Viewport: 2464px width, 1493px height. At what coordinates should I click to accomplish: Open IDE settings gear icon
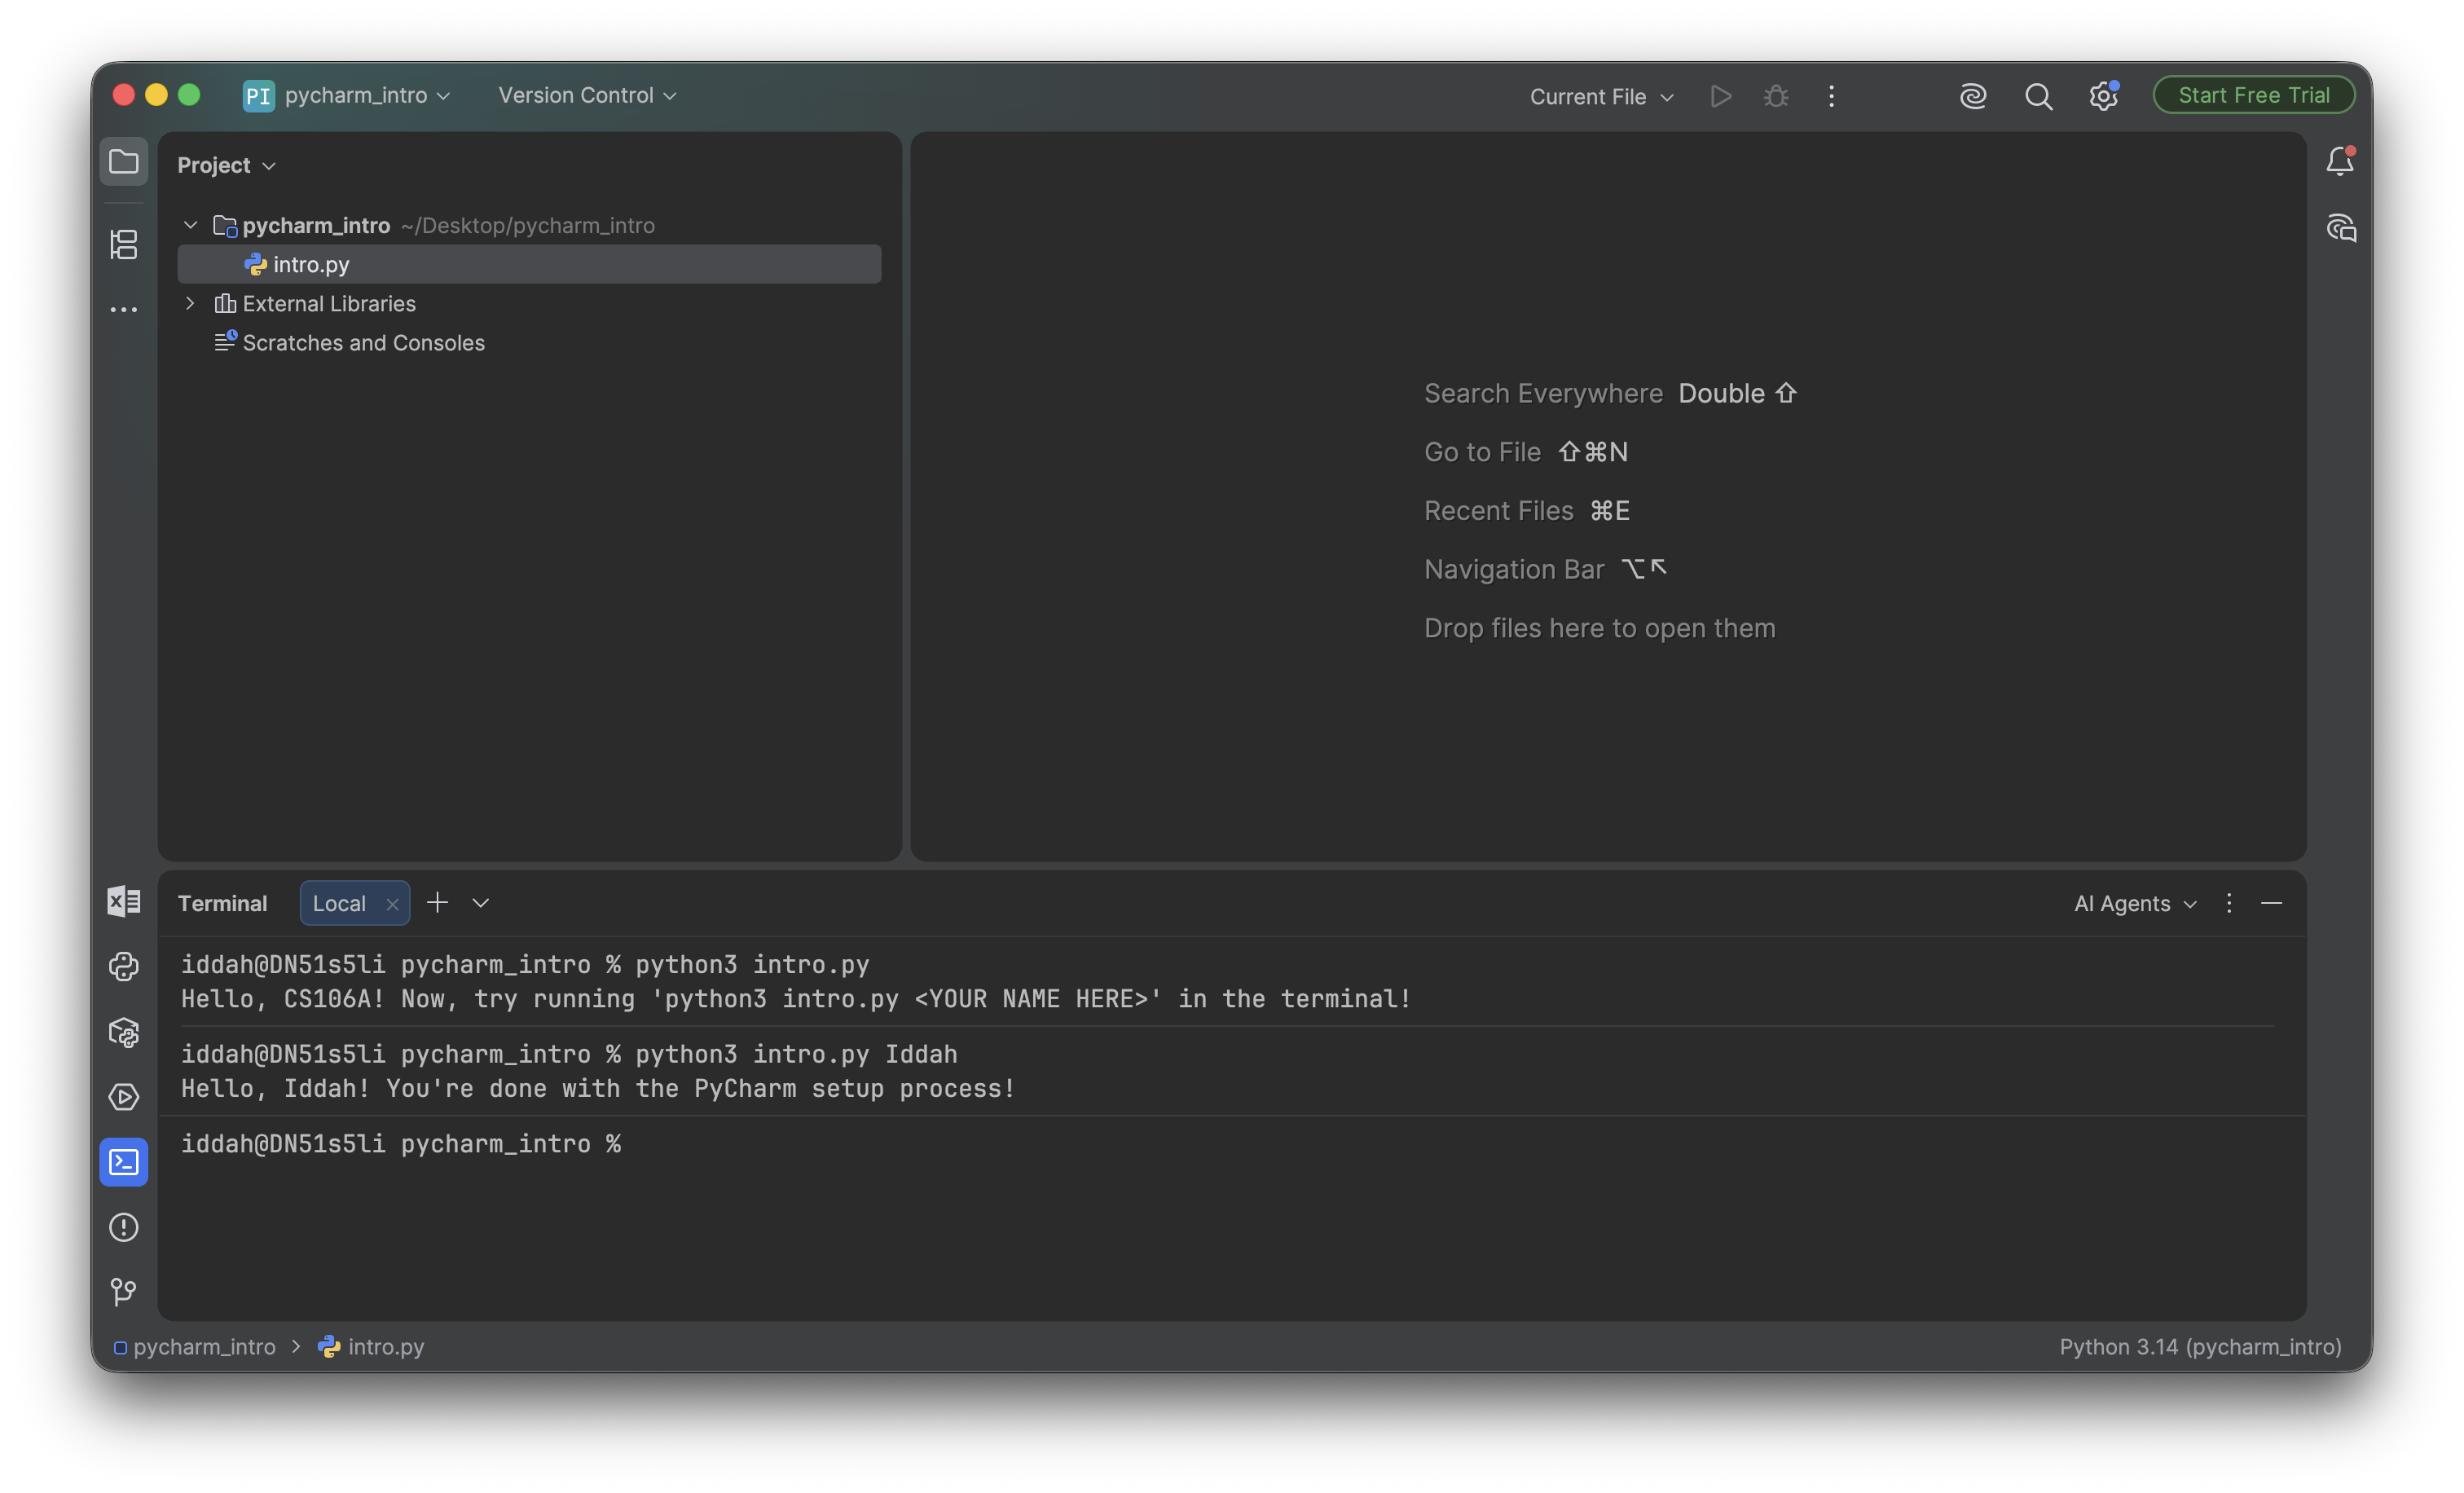click(2103, 96)
